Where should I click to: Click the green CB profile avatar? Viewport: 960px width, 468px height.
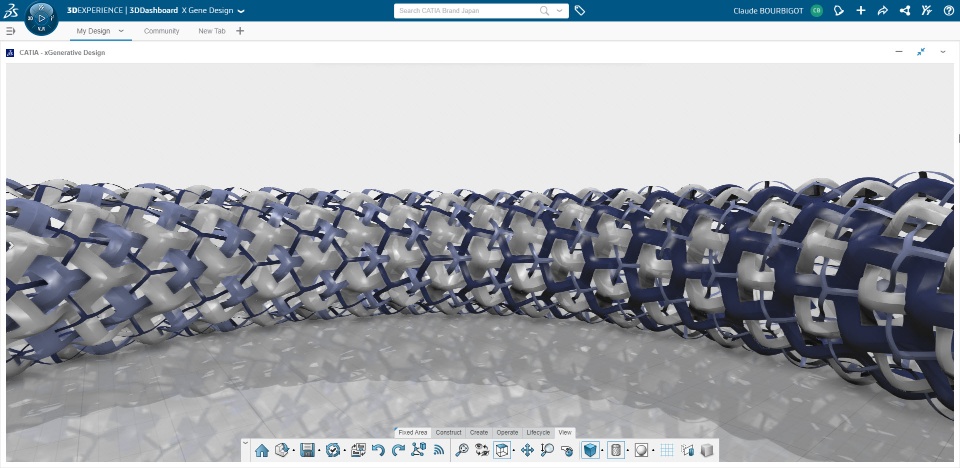click(816, 10)
